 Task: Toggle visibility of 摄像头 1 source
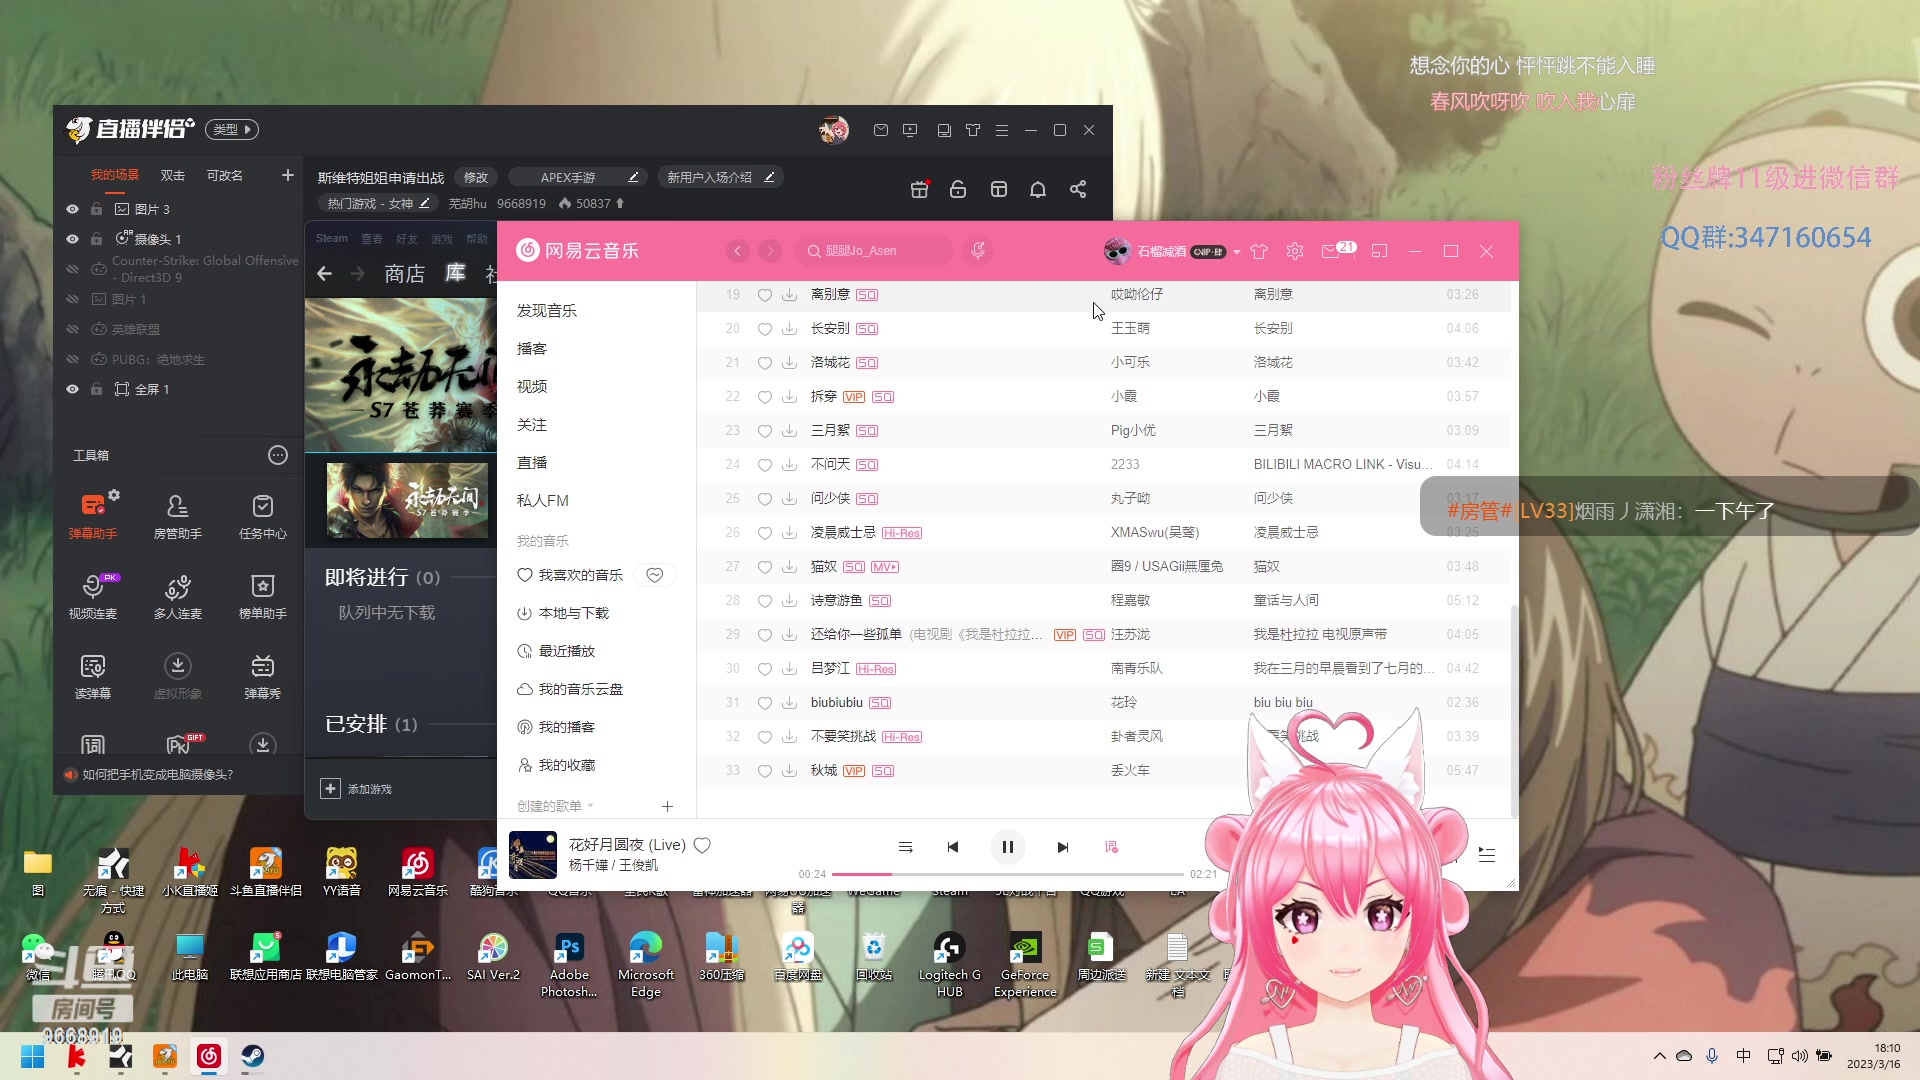(x=72, y=239)
